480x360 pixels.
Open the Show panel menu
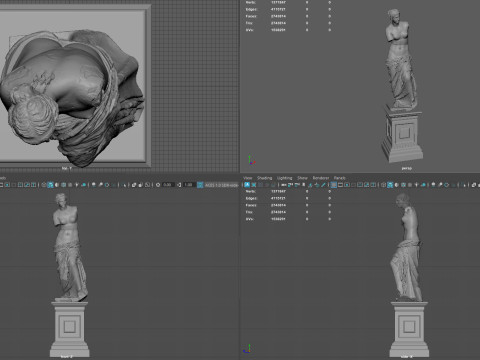[302, 178]
